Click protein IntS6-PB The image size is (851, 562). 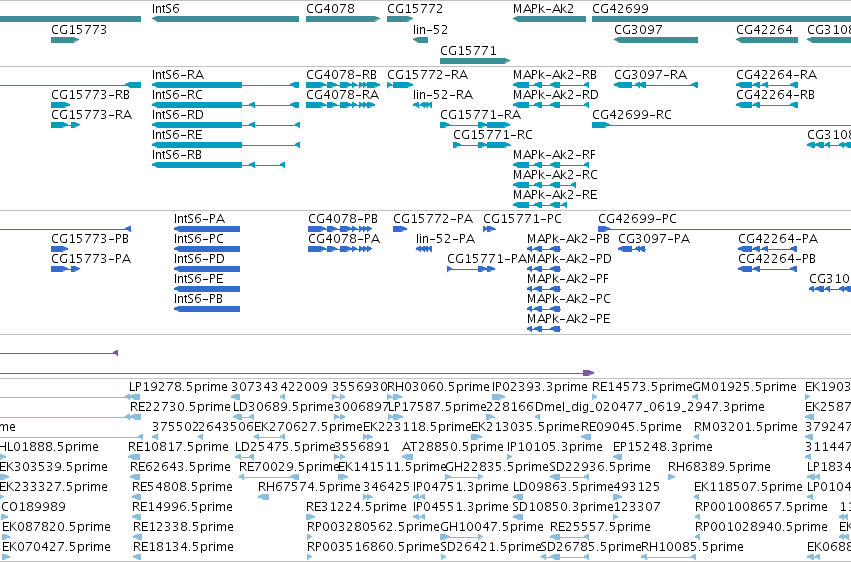coord(207,309)
